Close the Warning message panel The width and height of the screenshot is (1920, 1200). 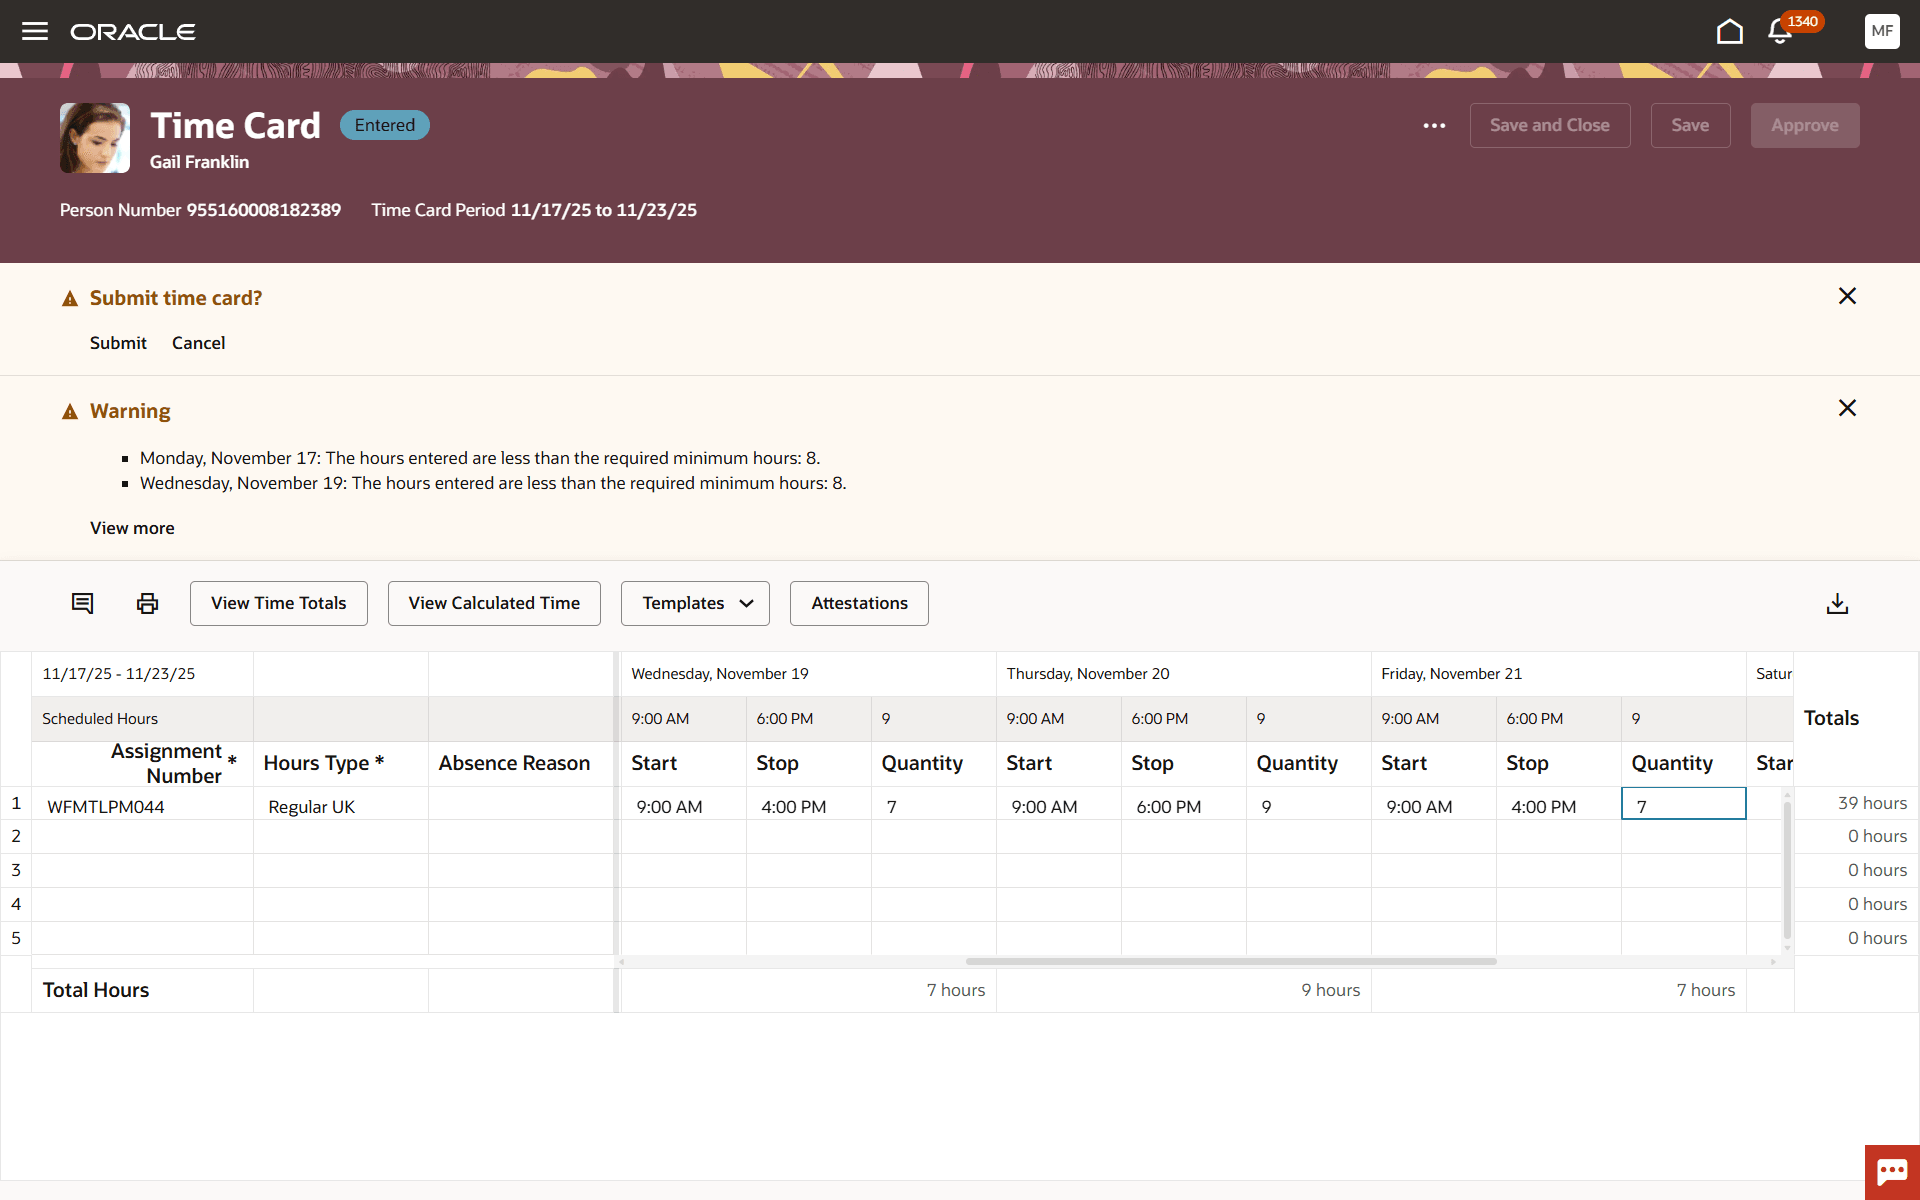coord(1847,408)
